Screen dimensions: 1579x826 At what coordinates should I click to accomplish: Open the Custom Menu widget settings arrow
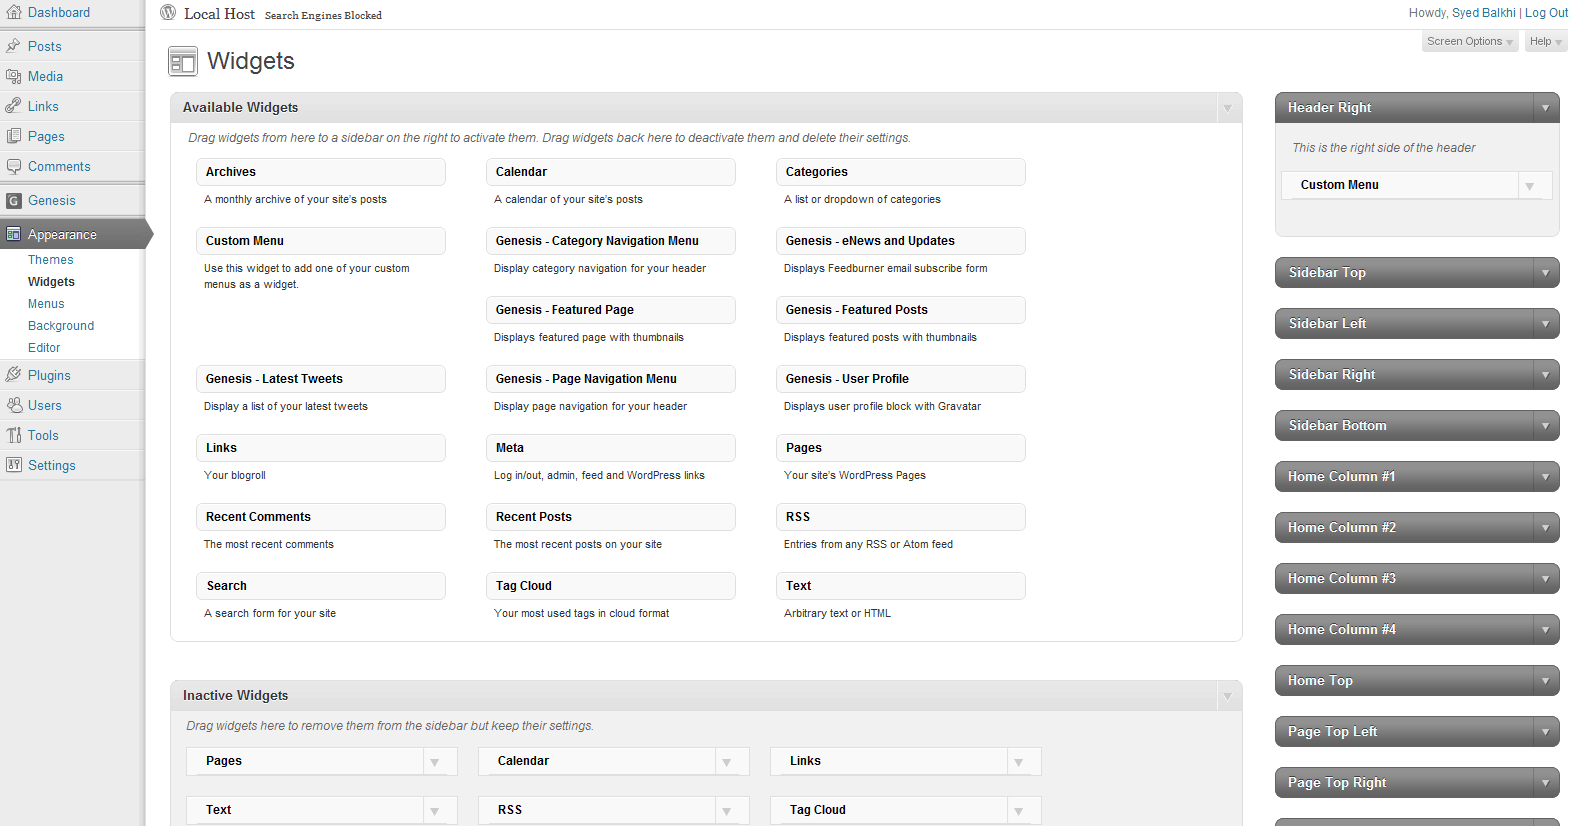click(1529, 186)
